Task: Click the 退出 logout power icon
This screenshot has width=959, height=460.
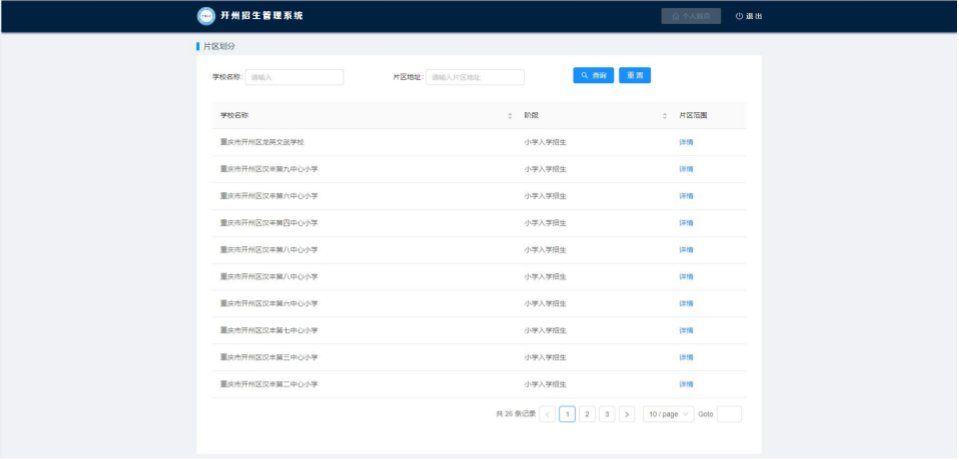Action: [739, 16]
